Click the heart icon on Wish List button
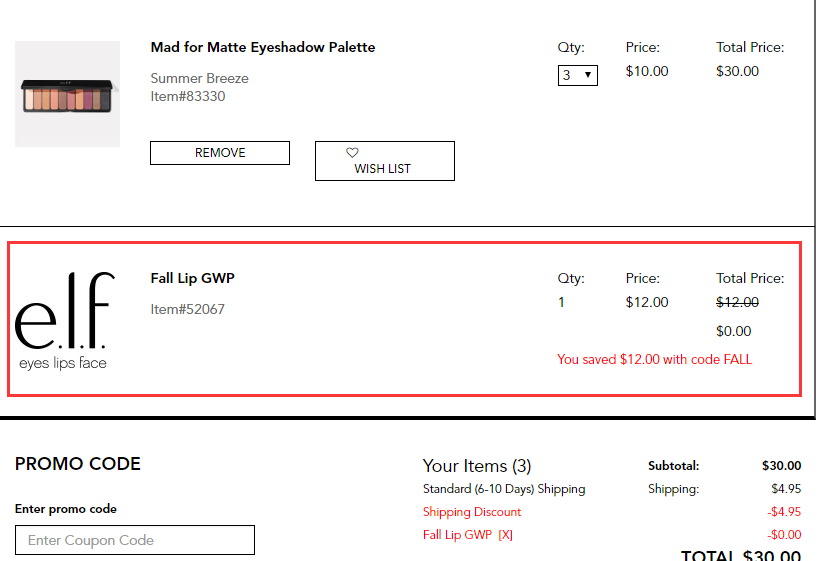 (x=352, y=152)
